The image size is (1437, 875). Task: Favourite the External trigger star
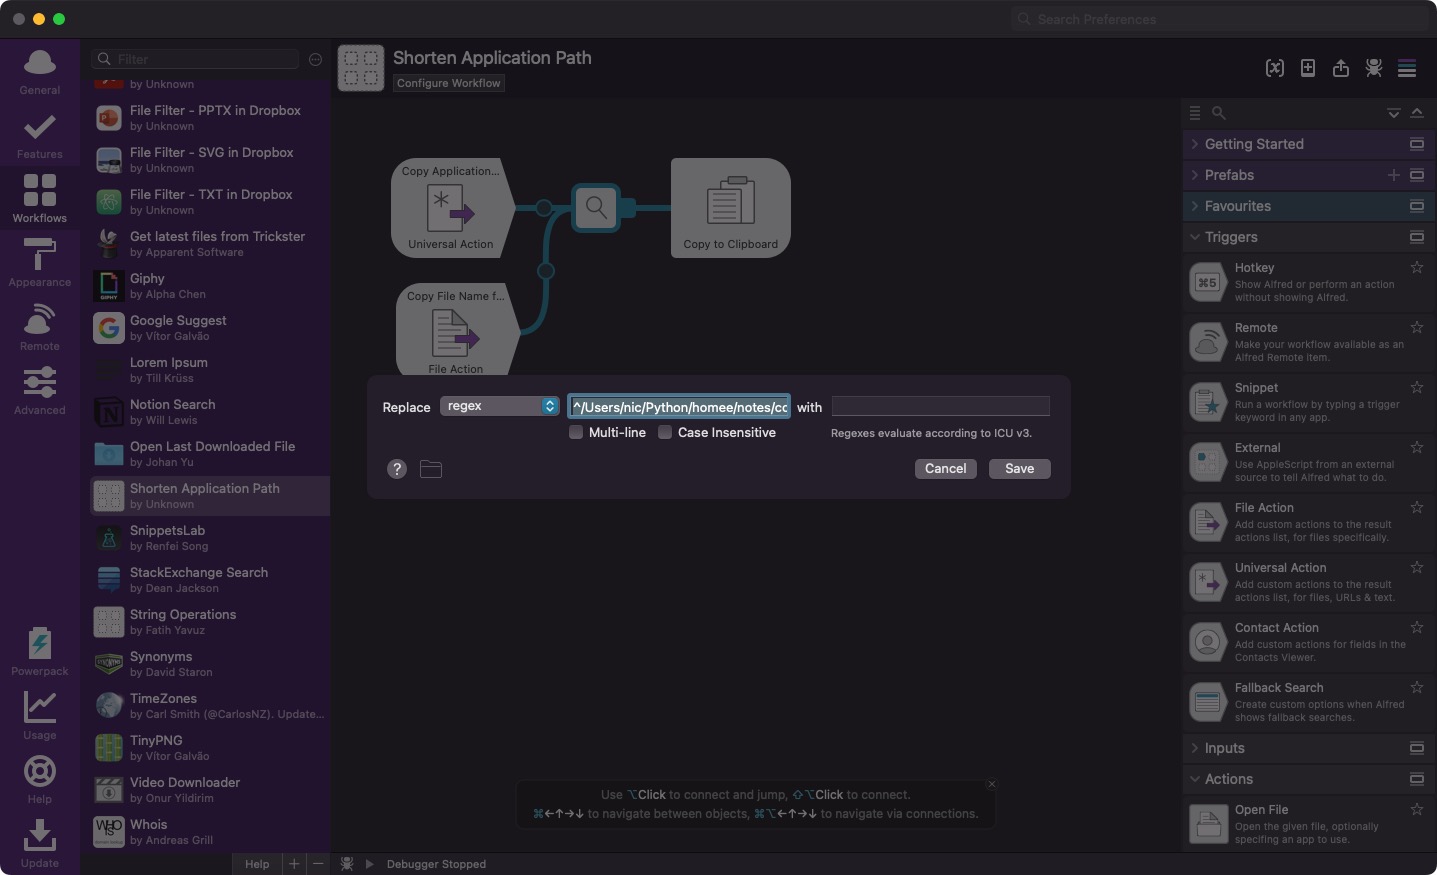tap(1416, 447)
